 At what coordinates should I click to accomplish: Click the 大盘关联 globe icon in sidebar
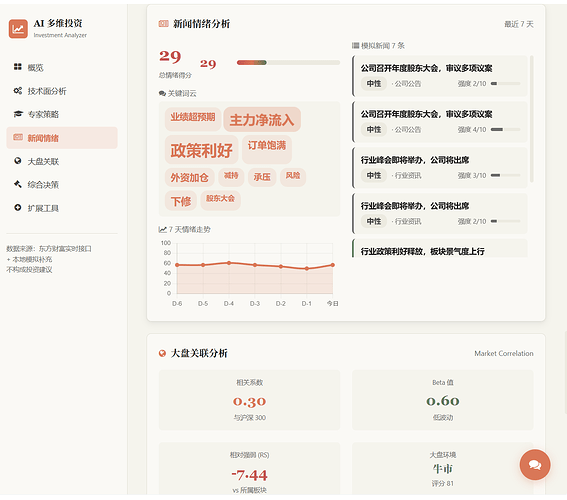[x=18, y=161]
